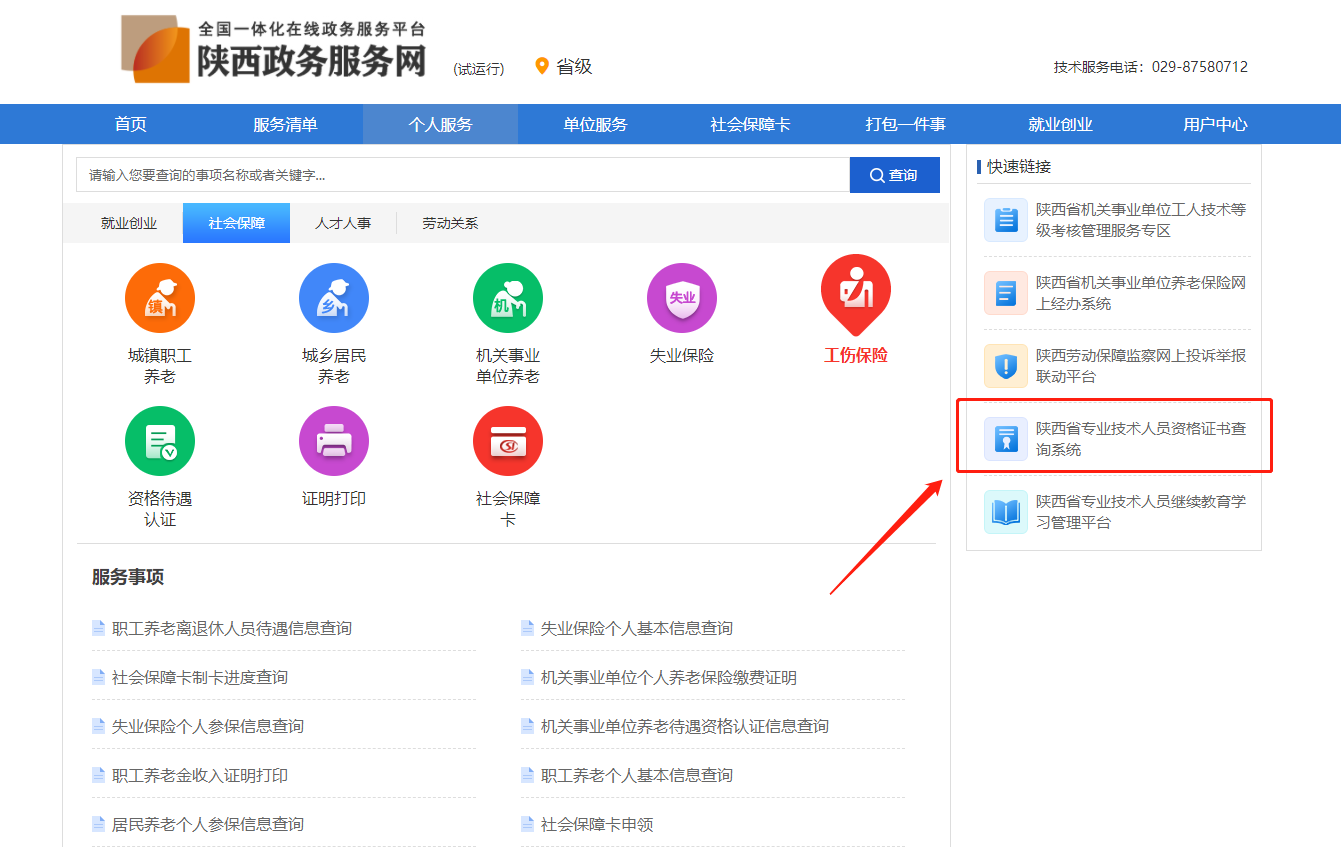This screenshot has height=847, width=1341.
Task: Click the 失业保险 purple shield icon
Action: click(x=682, y=298)
